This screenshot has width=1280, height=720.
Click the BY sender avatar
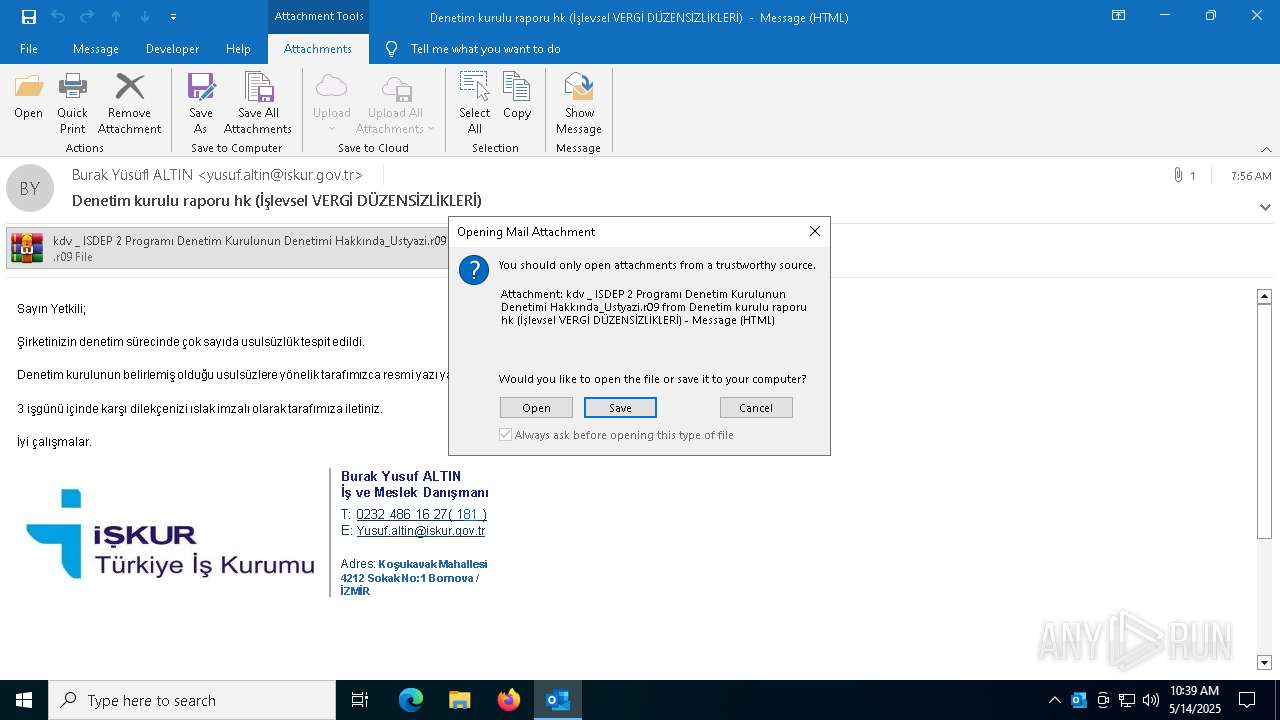point(30,188)
